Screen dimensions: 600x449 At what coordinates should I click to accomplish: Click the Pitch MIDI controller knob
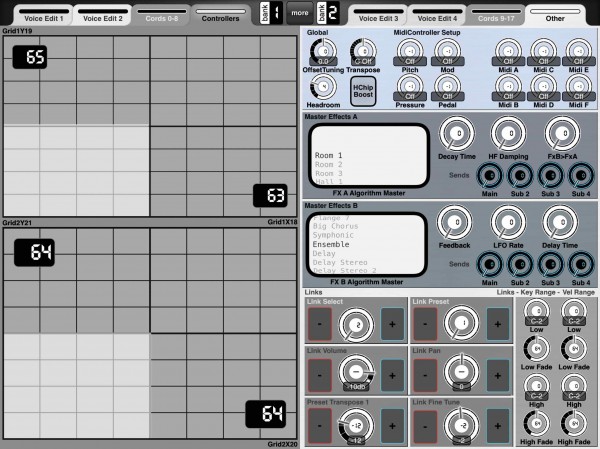pos(410,52)
